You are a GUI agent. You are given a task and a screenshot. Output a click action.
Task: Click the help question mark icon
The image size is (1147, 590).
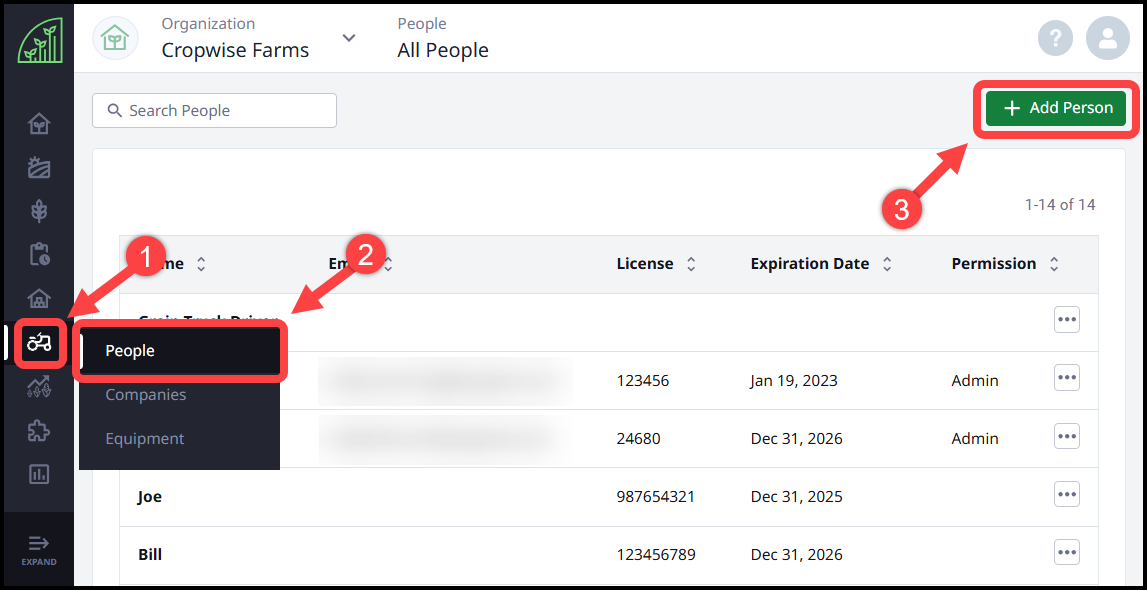(1055, 38)
